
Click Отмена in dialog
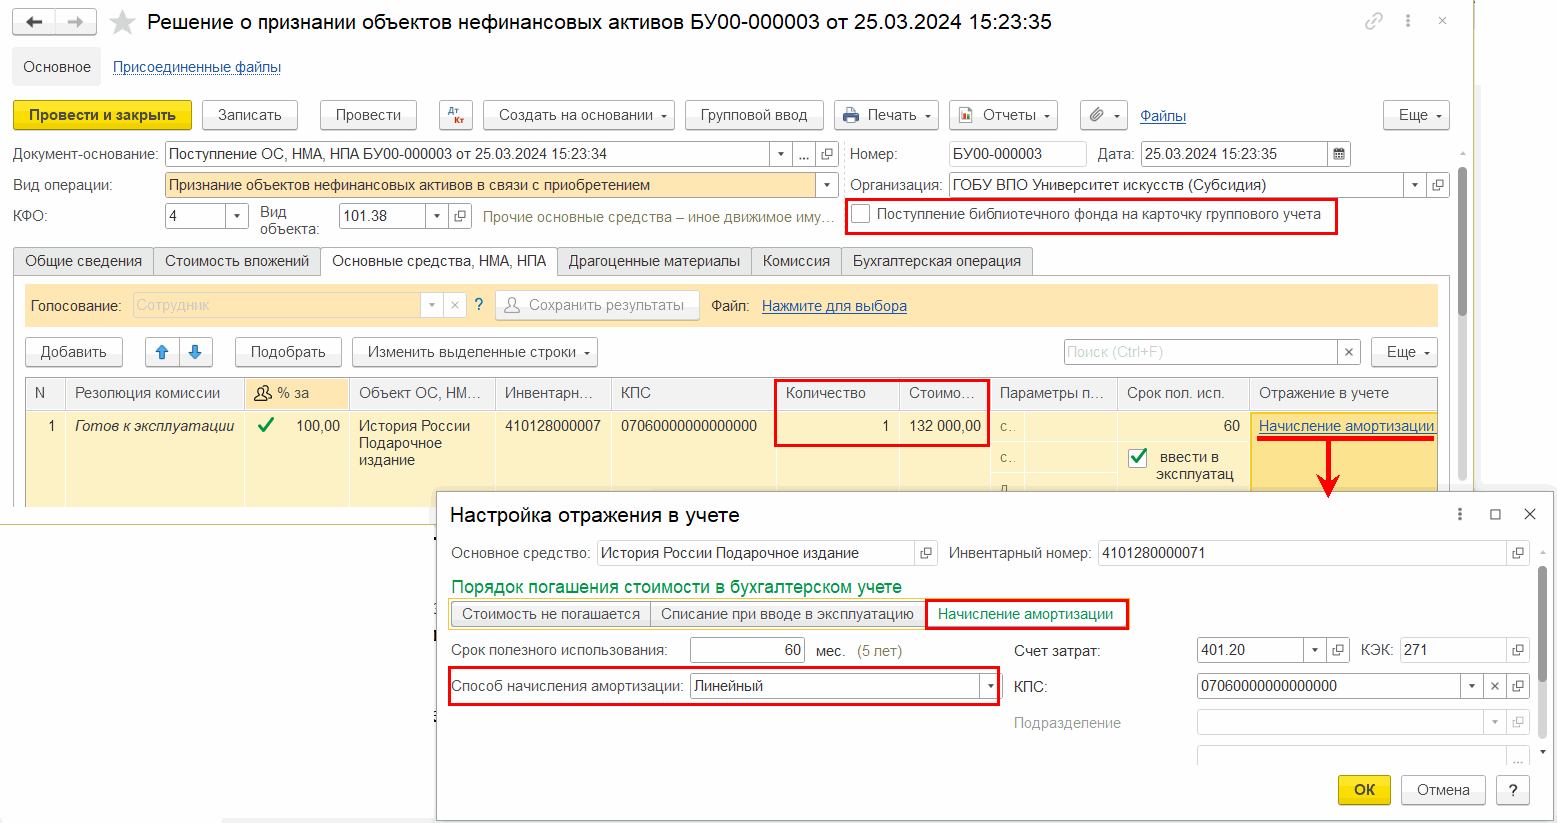pos(1443,790)
